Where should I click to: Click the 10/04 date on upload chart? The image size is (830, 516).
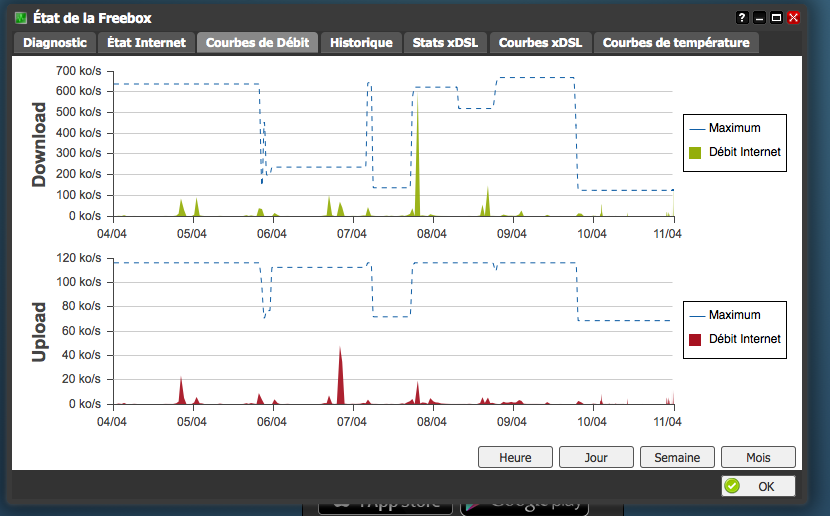(x=592, y=422)
